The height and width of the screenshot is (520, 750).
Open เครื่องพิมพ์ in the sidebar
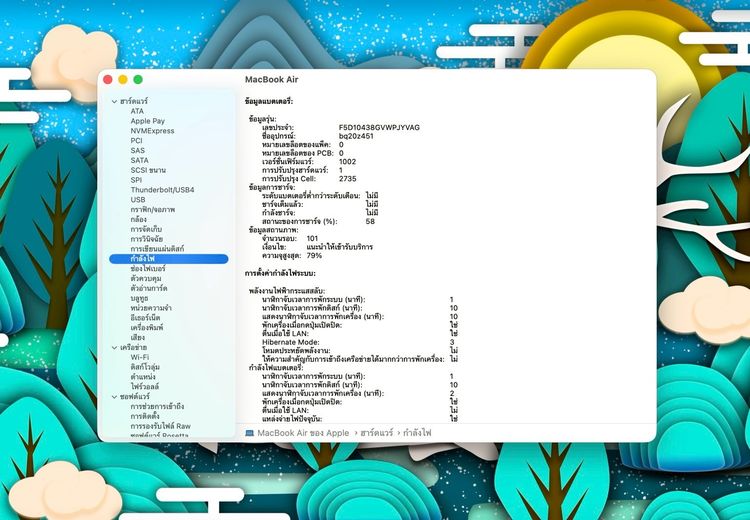click(x=147, y=328)
